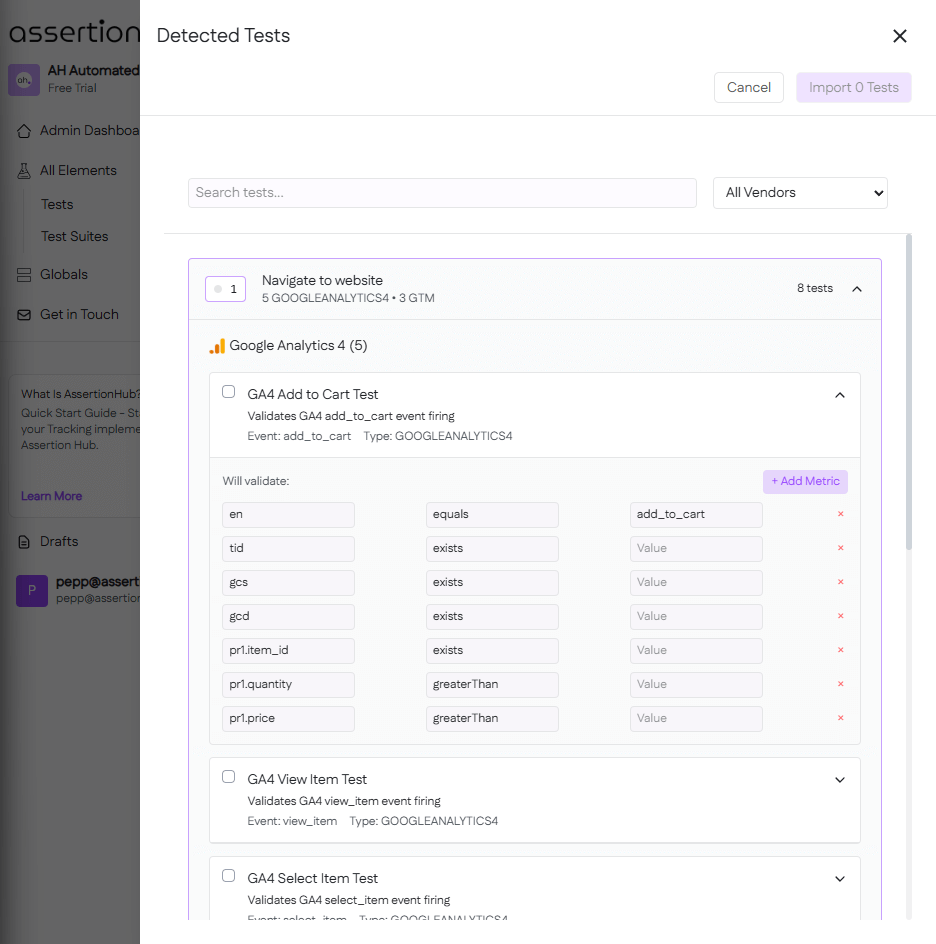Click the Search tests input field
The width and height of the screenshot is (936, 944).
pyautogui.click(x=442, y=193)
